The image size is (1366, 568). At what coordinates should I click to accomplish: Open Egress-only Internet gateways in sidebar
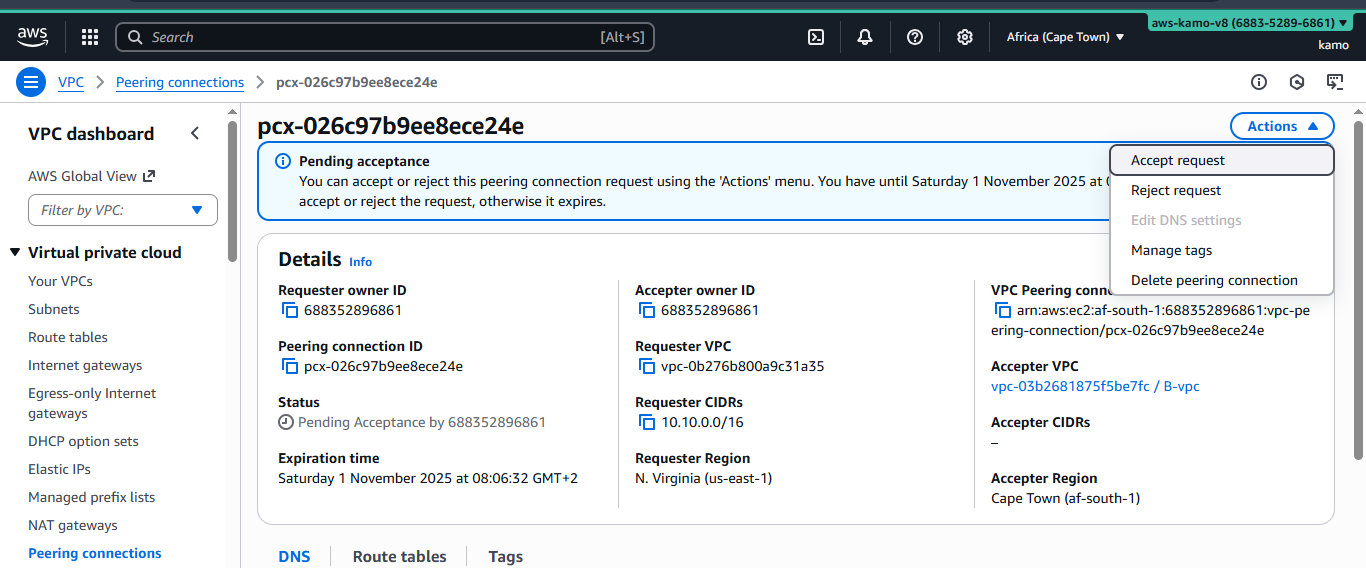[x=92, y=403]
